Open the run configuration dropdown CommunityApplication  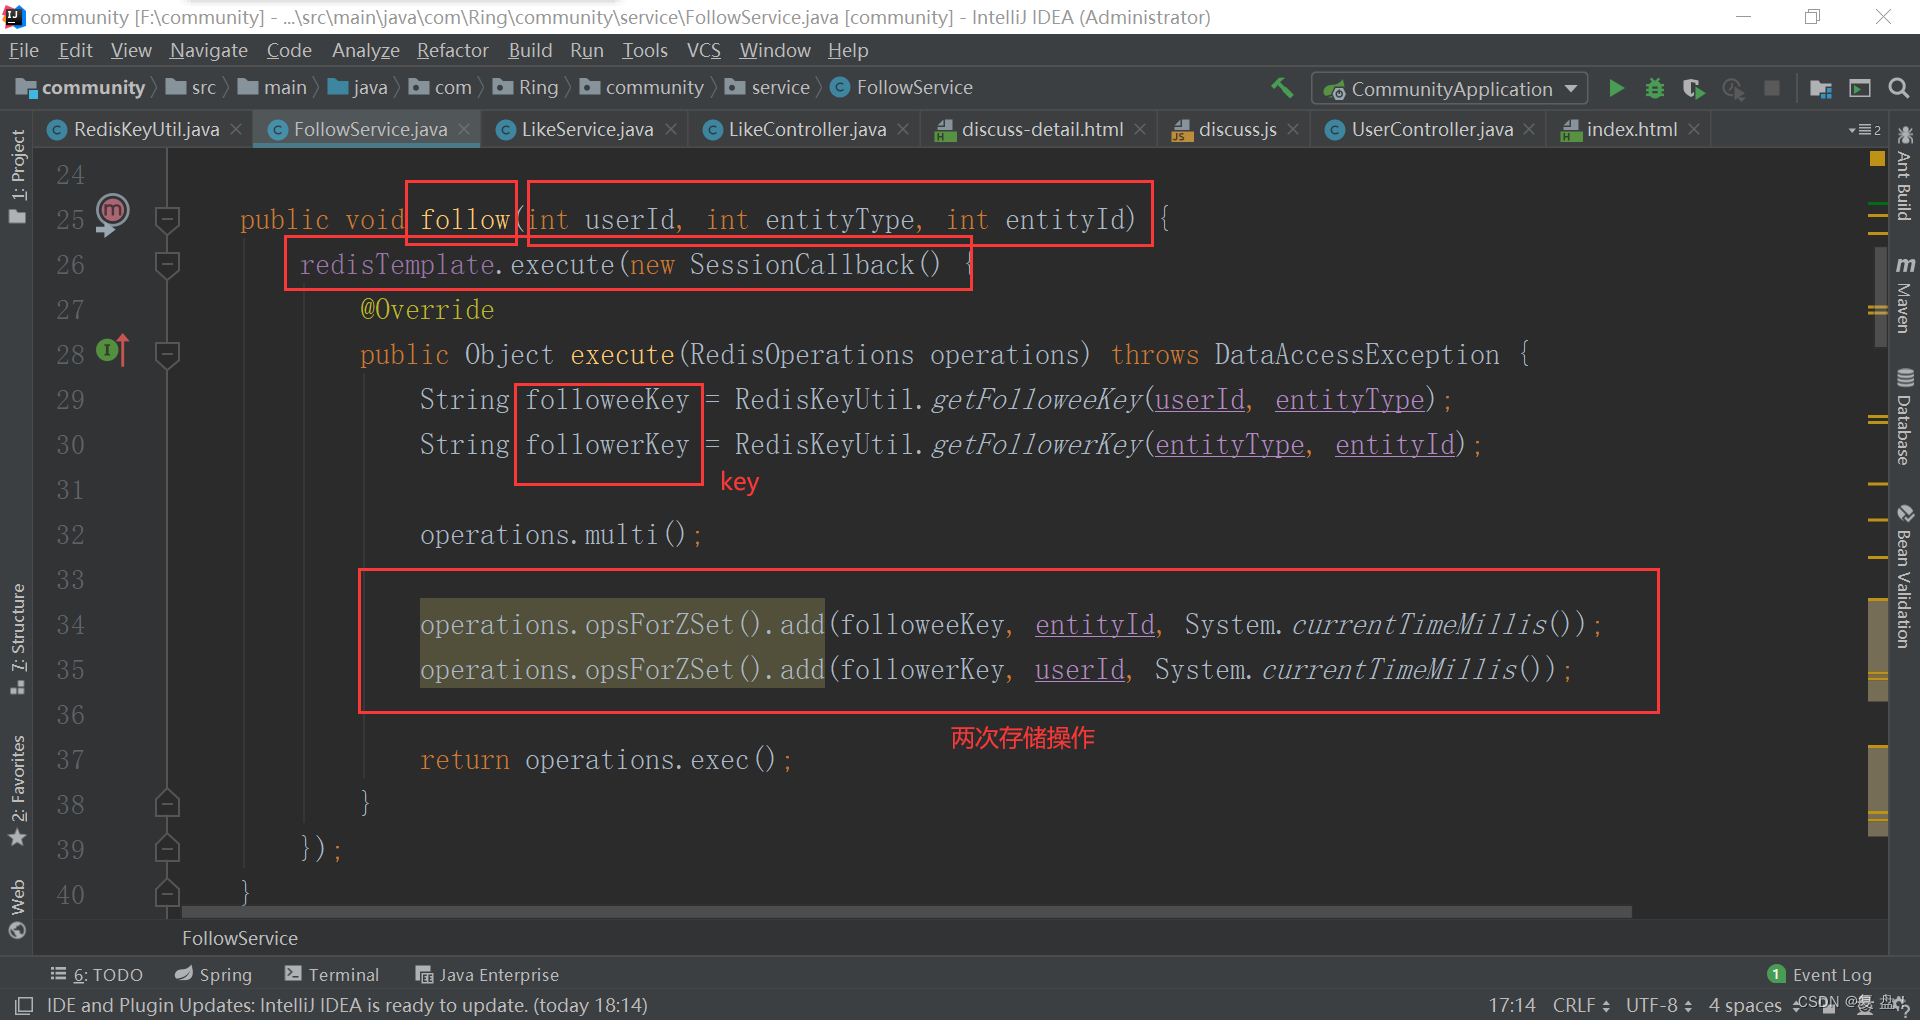(1449, 88)
